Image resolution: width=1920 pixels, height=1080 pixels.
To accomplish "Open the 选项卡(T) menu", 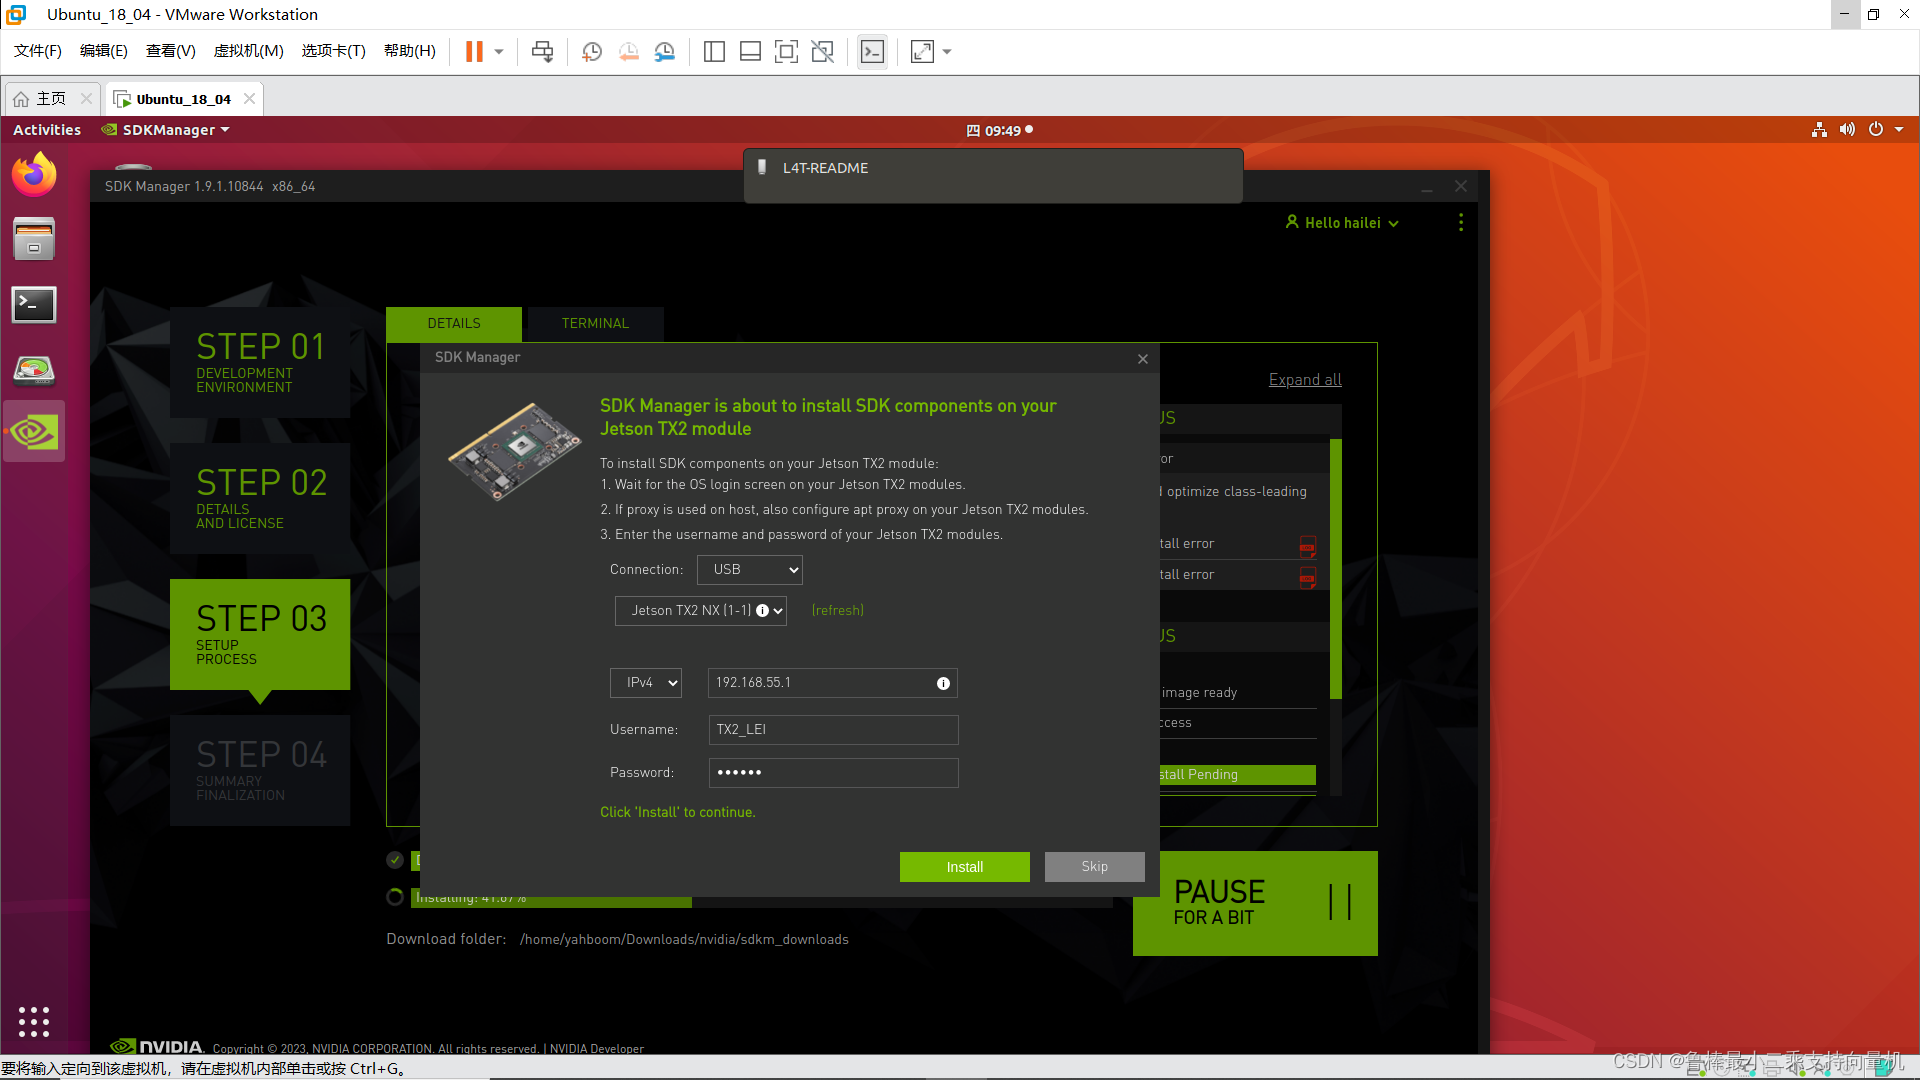I will [x=334, y=51].
